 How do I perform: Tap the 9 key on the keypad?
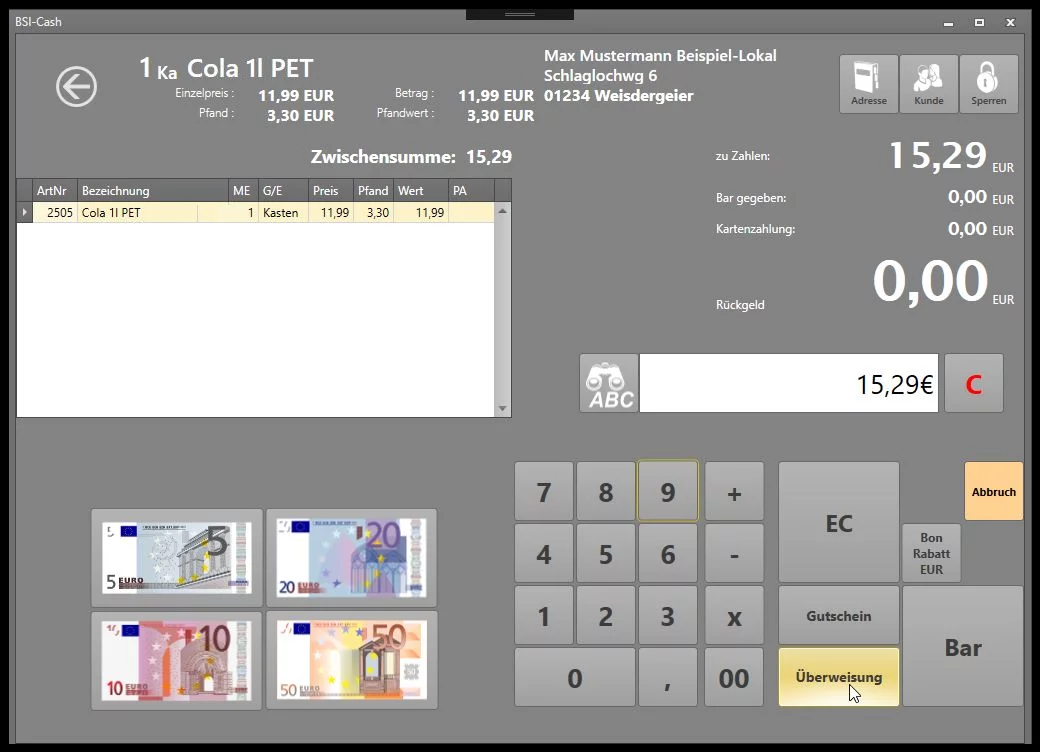coord(668,491)
